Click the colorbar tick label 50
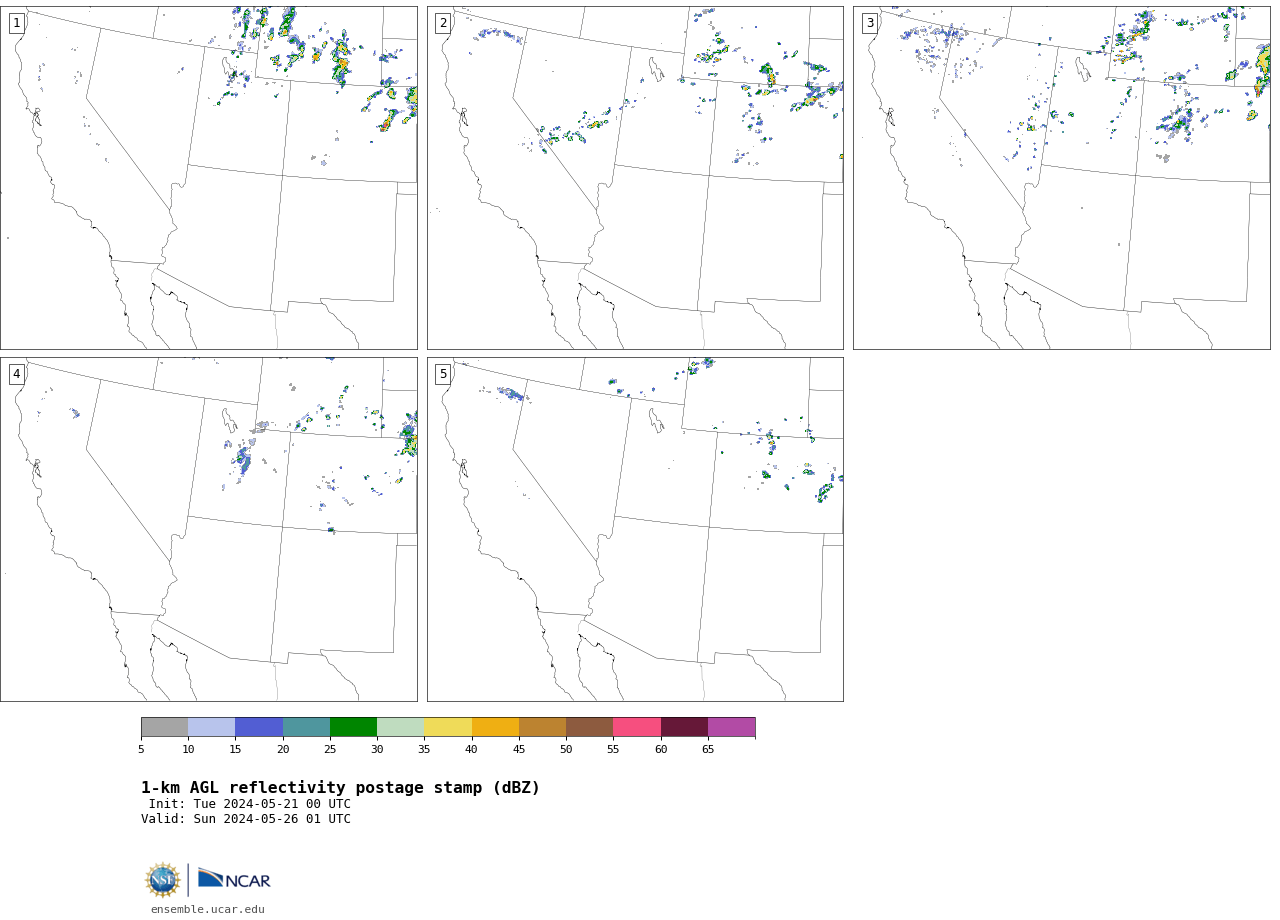The height and width of the screenshot is (920, 1280). coord(566,749)
